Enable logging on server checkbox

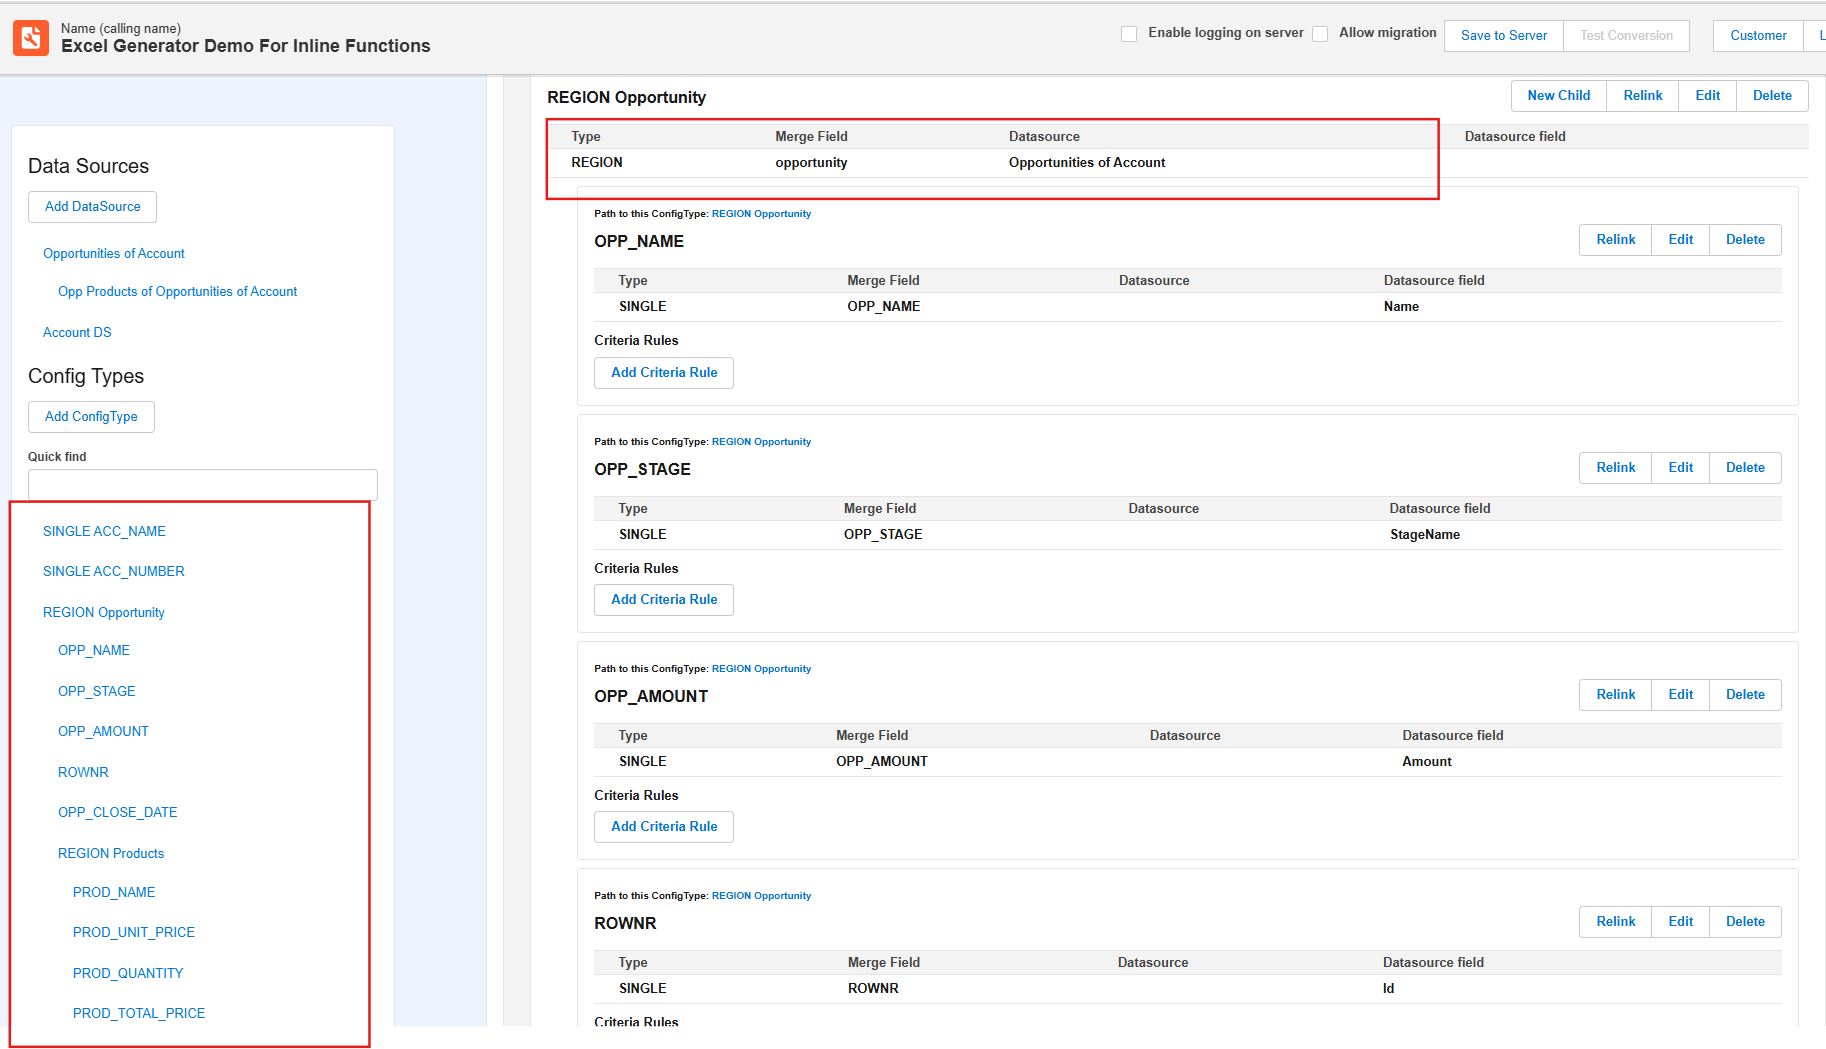[1129, 34]
